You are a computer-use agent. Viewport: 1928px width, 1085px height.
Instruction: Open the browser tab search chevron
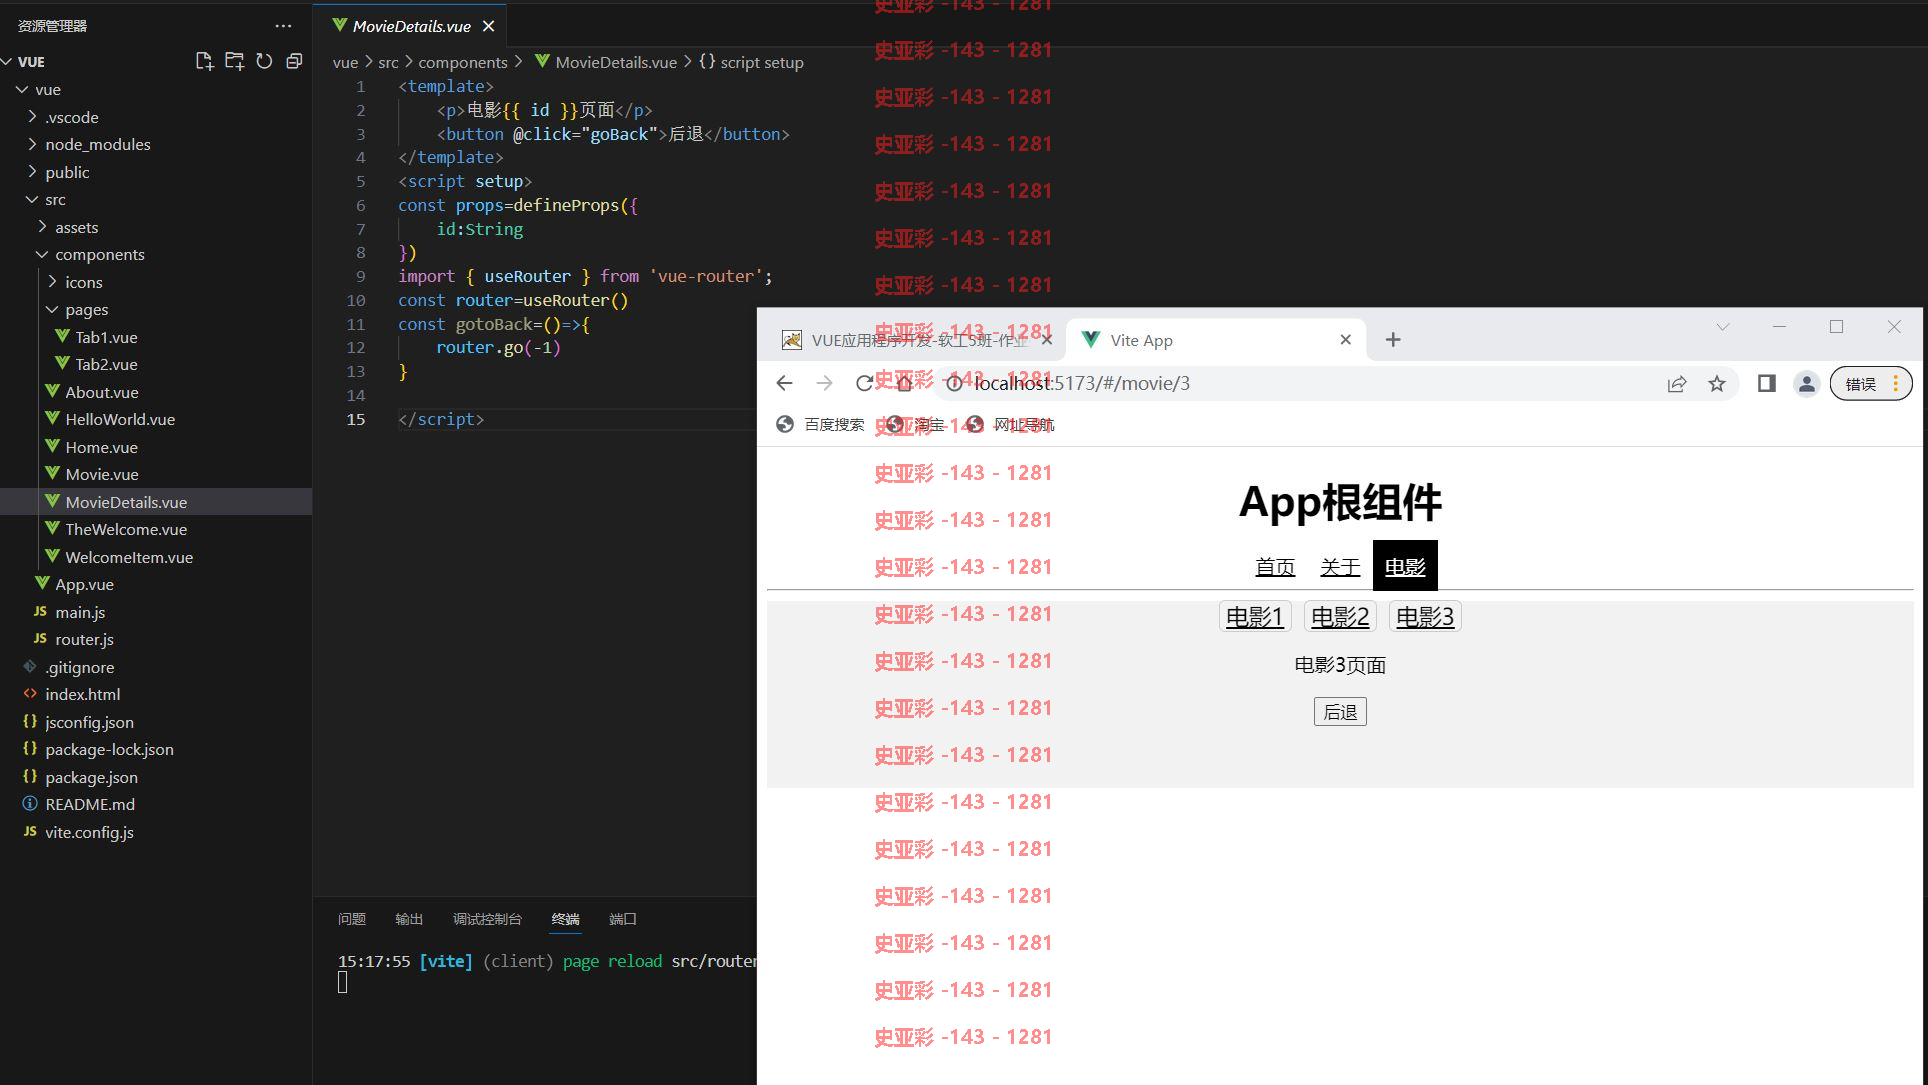tap(1723, 327)
